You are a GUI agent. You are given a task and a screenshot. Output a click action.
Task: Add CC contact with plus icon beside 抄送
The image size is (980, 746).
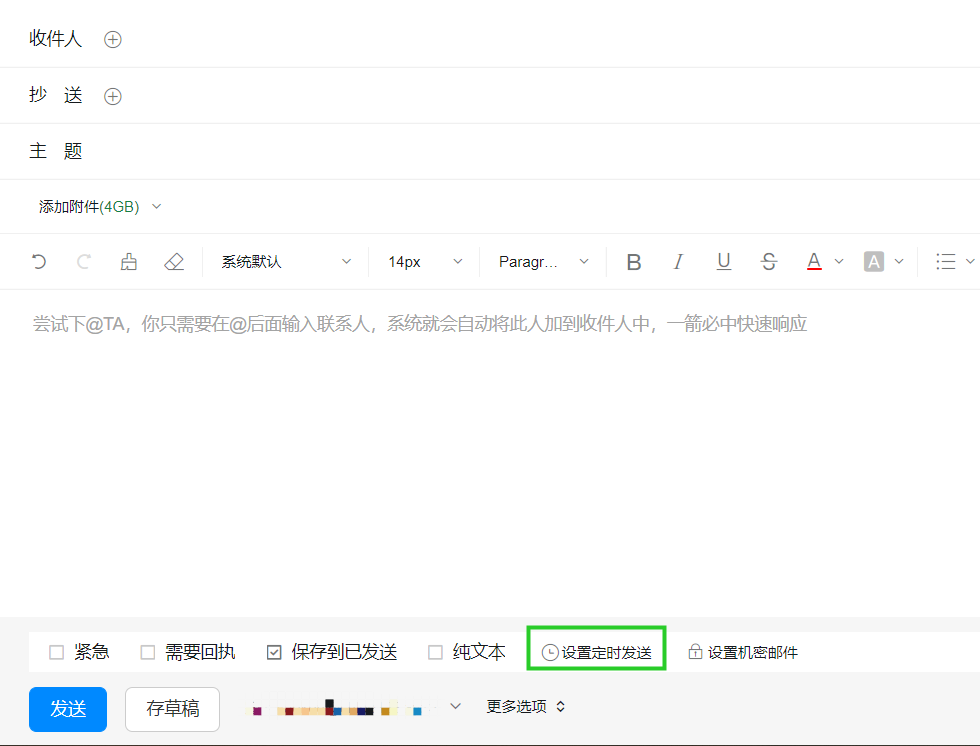[112, 96]
